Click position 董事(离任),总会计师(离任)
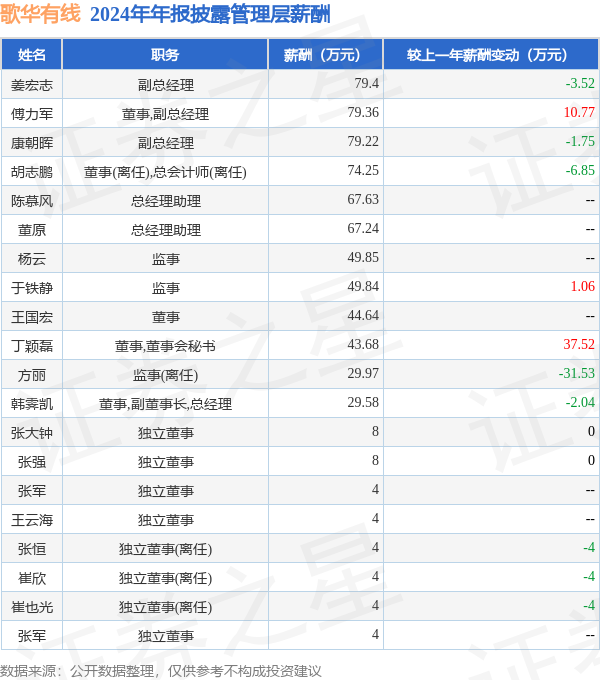The height and width of the screenshot is (680, 600). tap(165, 172)
